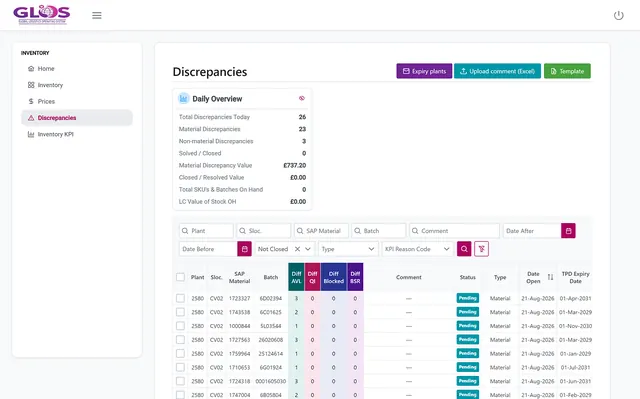Click Total Discrepancies Today label
The image size is (640, 399).
(214, 117)
